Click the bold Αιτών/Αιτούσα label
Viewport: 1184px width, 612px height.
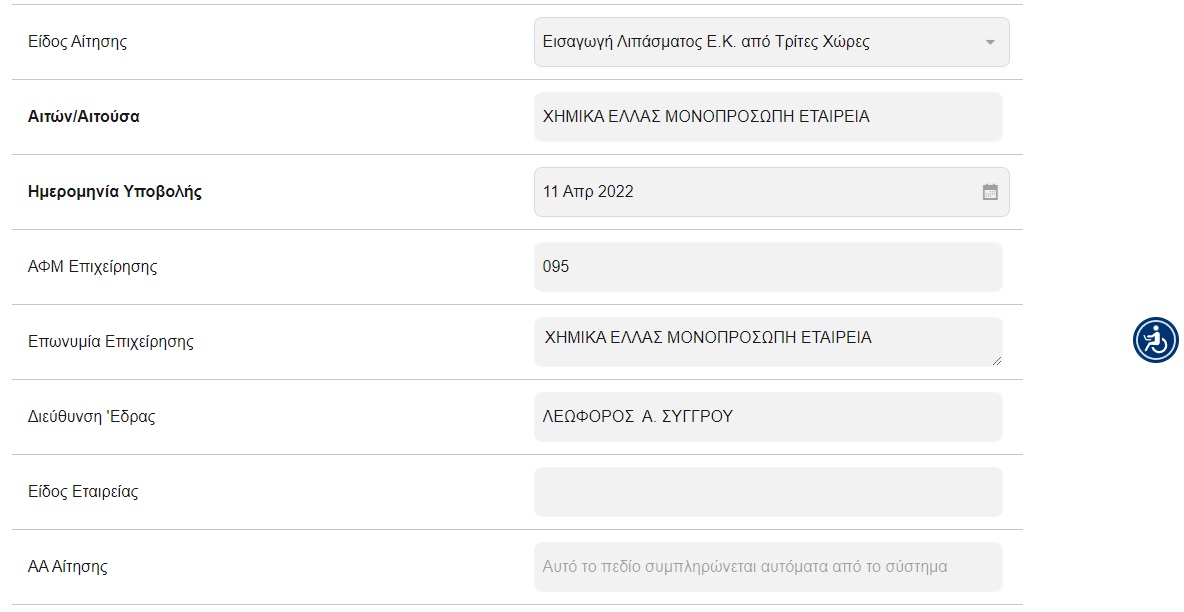click(x=84, y=116)
